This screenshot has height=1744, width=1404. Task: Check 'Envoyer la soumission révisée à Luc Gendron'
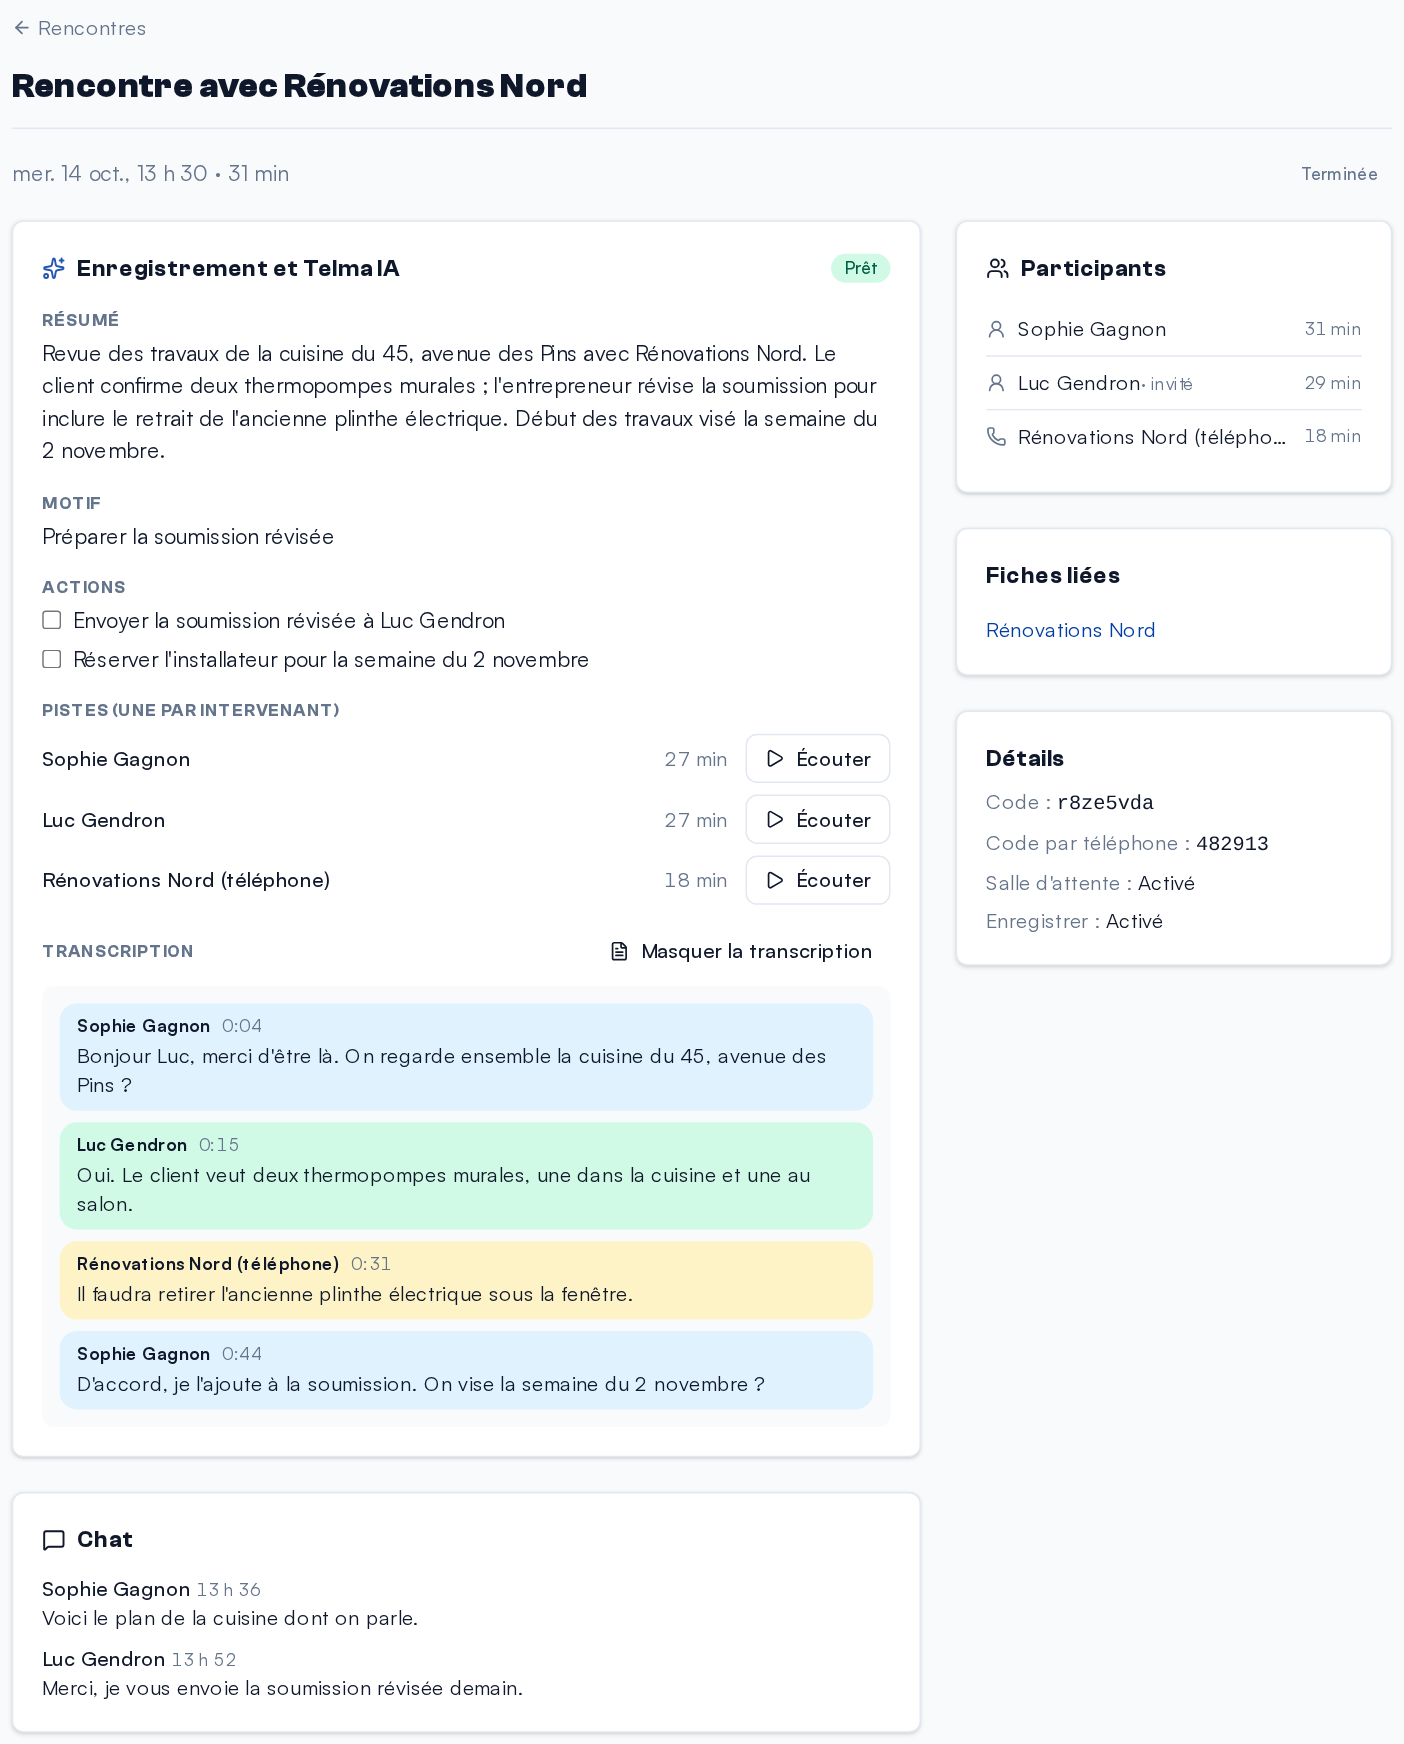click(52, 620)
